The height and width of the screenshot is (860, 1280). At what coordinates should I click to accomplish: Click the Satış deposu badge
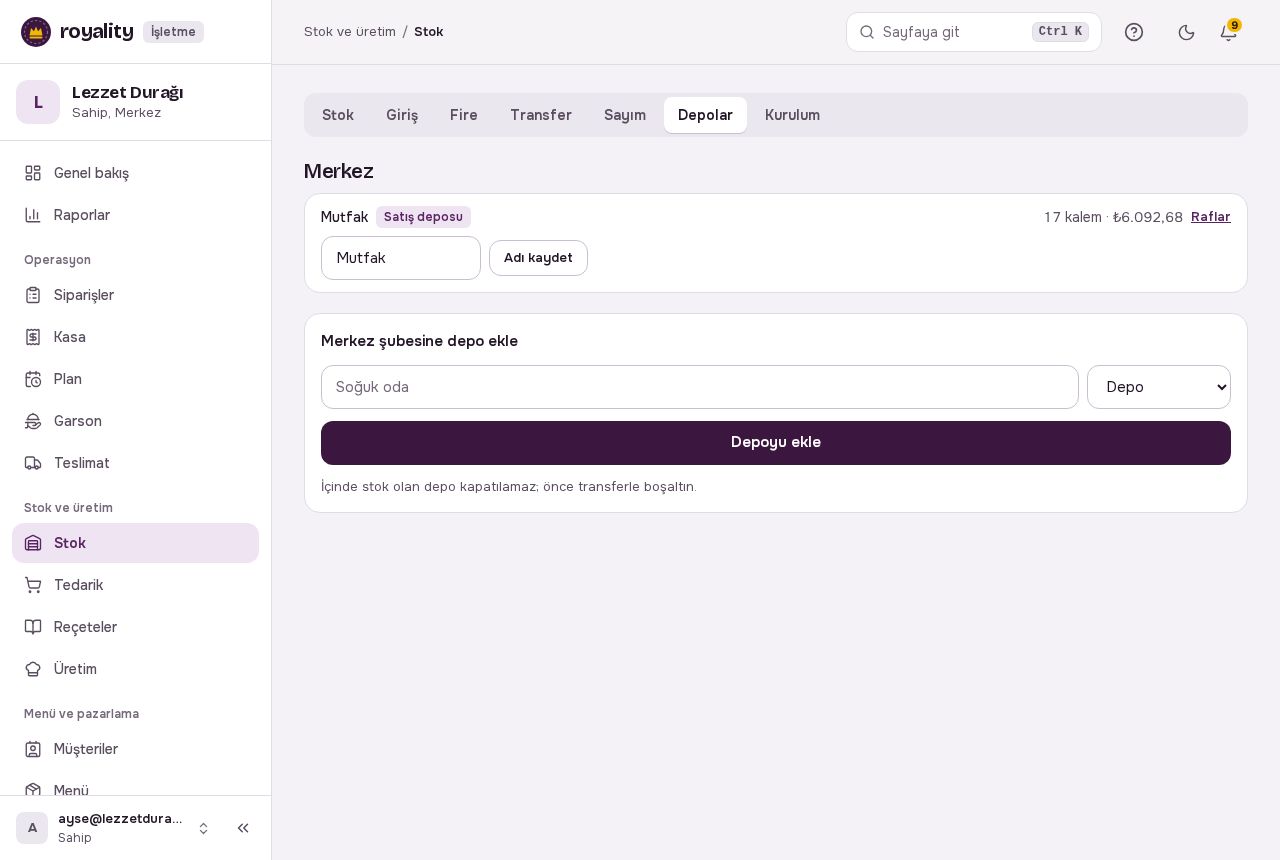(423, 217)
